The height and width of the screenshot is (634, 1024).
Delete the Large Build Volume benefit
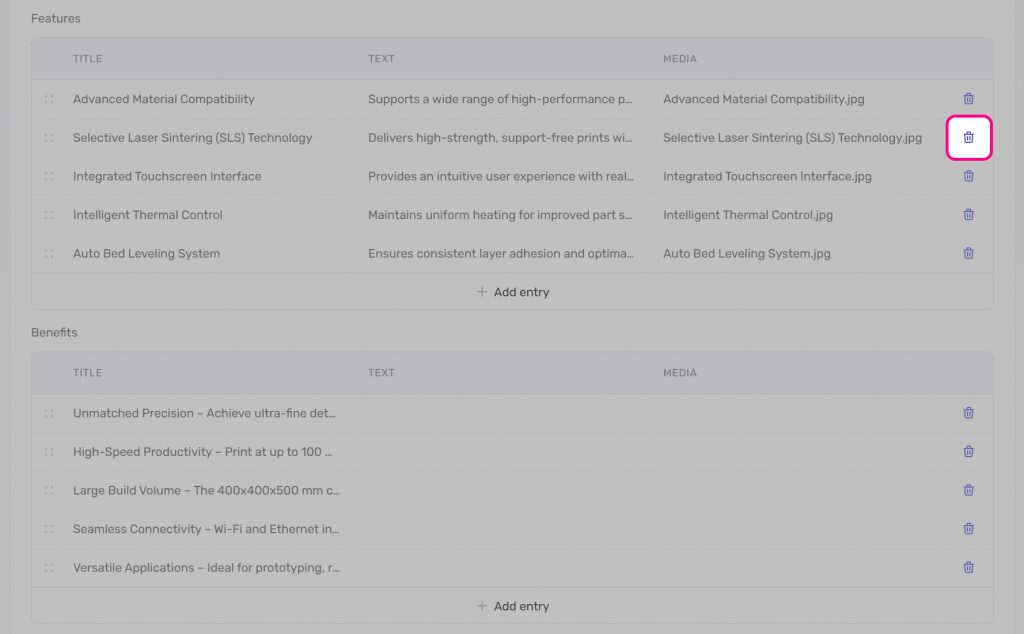[x=968, y=490]
